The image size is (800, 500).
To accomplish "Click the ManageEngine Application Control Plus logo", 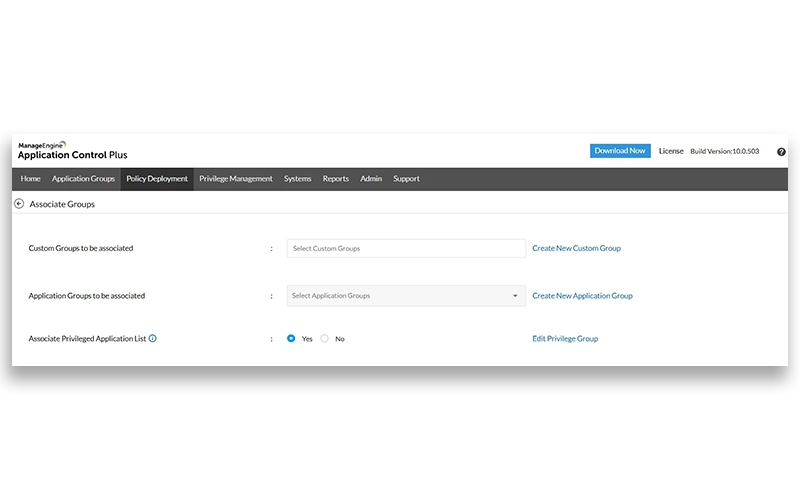I will (72, 151).
